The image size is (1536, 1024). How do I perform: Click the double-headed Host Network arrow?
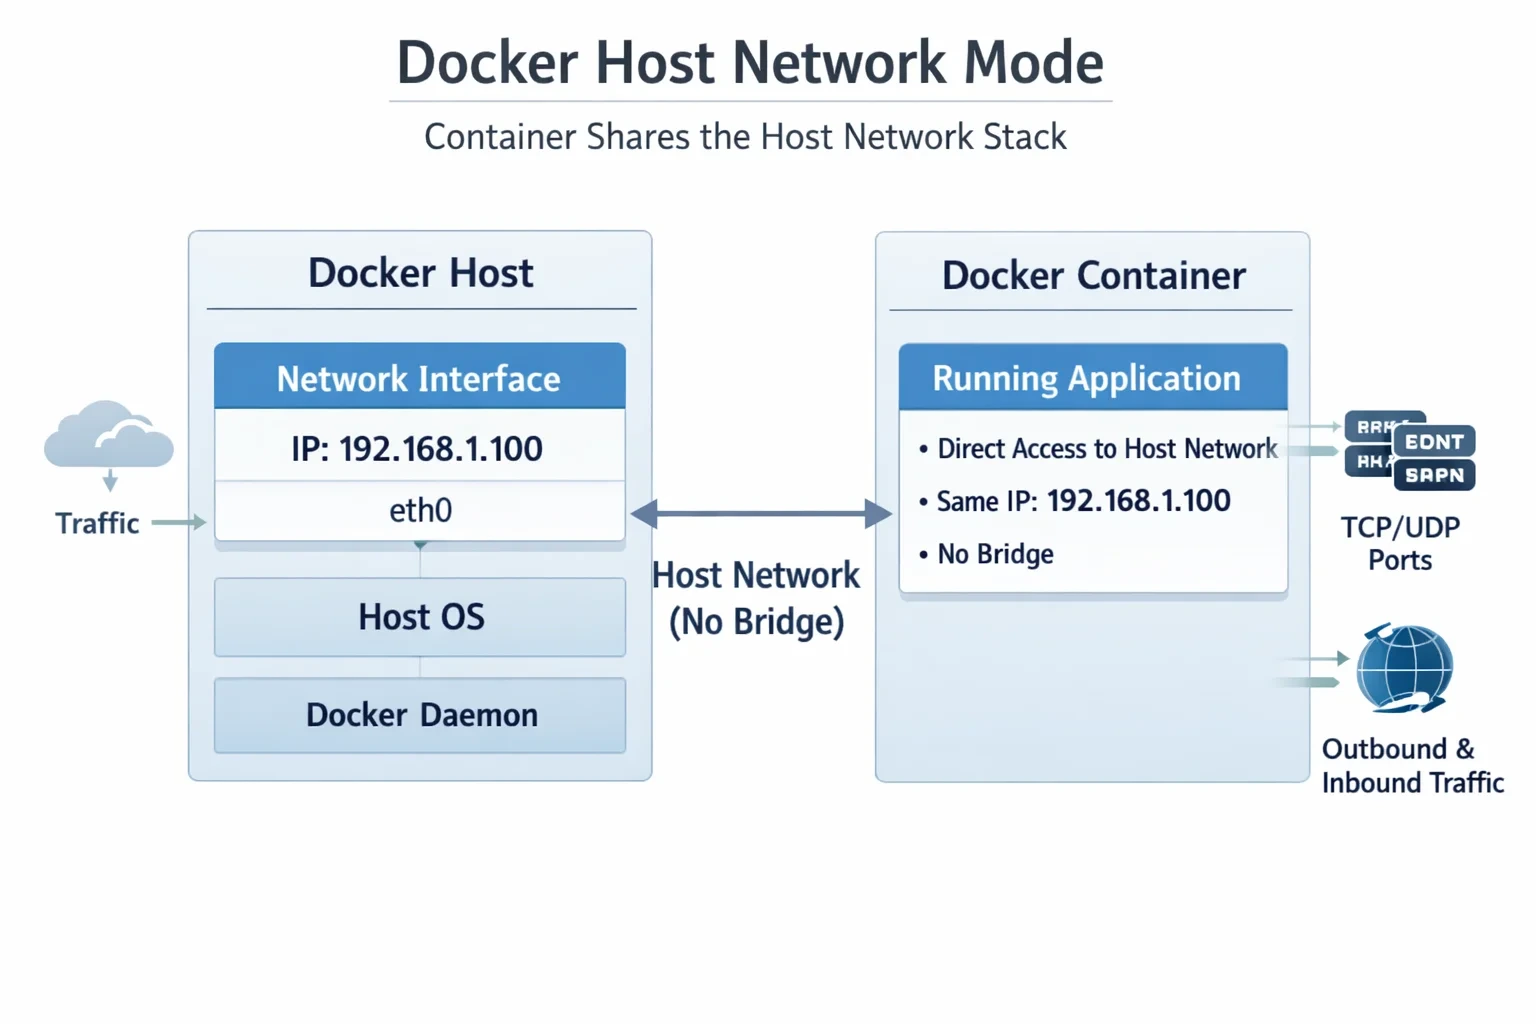click(x=761, y=514)
